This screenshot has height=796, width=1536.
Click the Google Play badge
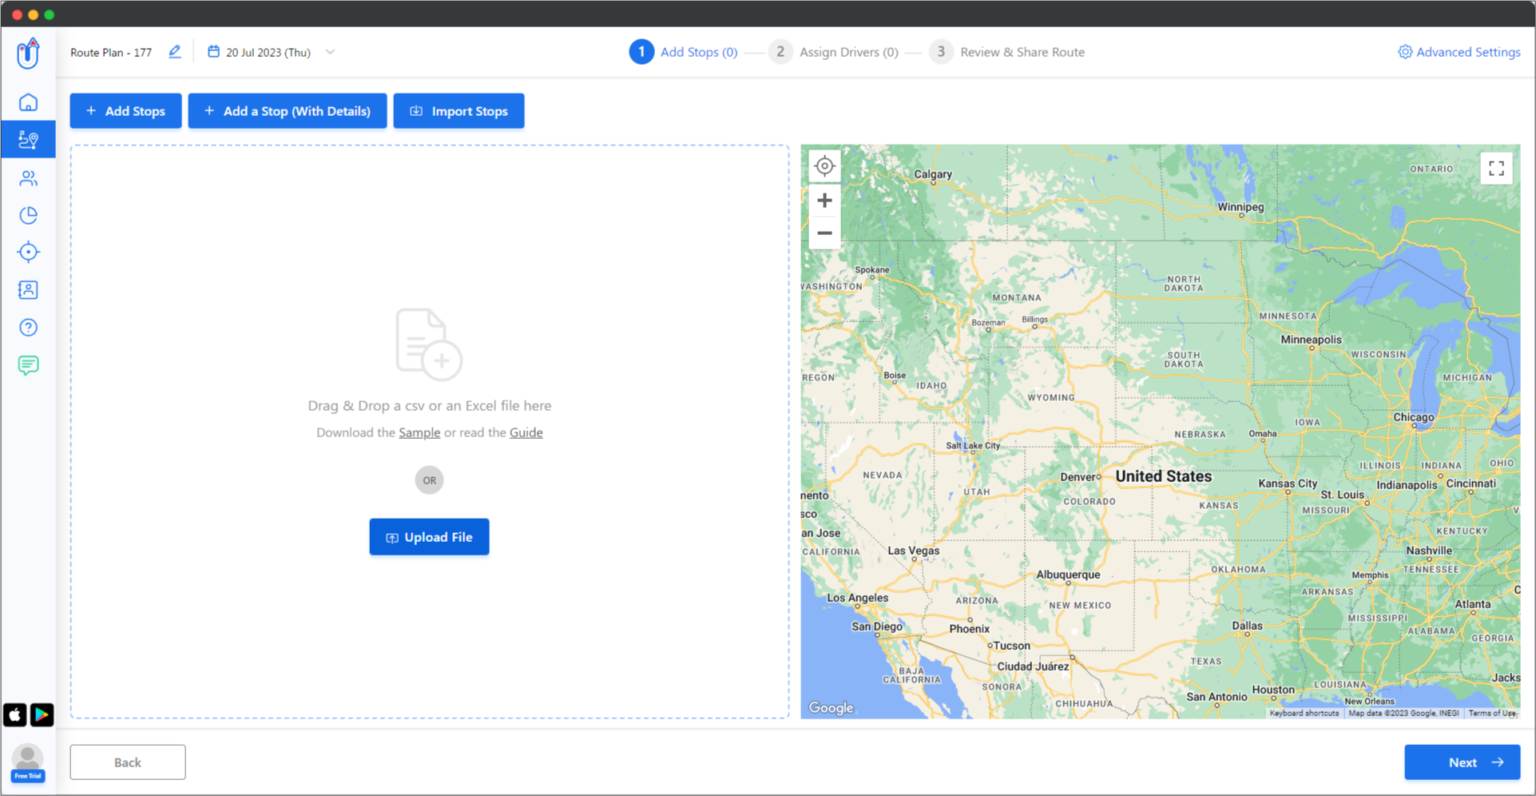pos(41,714)
